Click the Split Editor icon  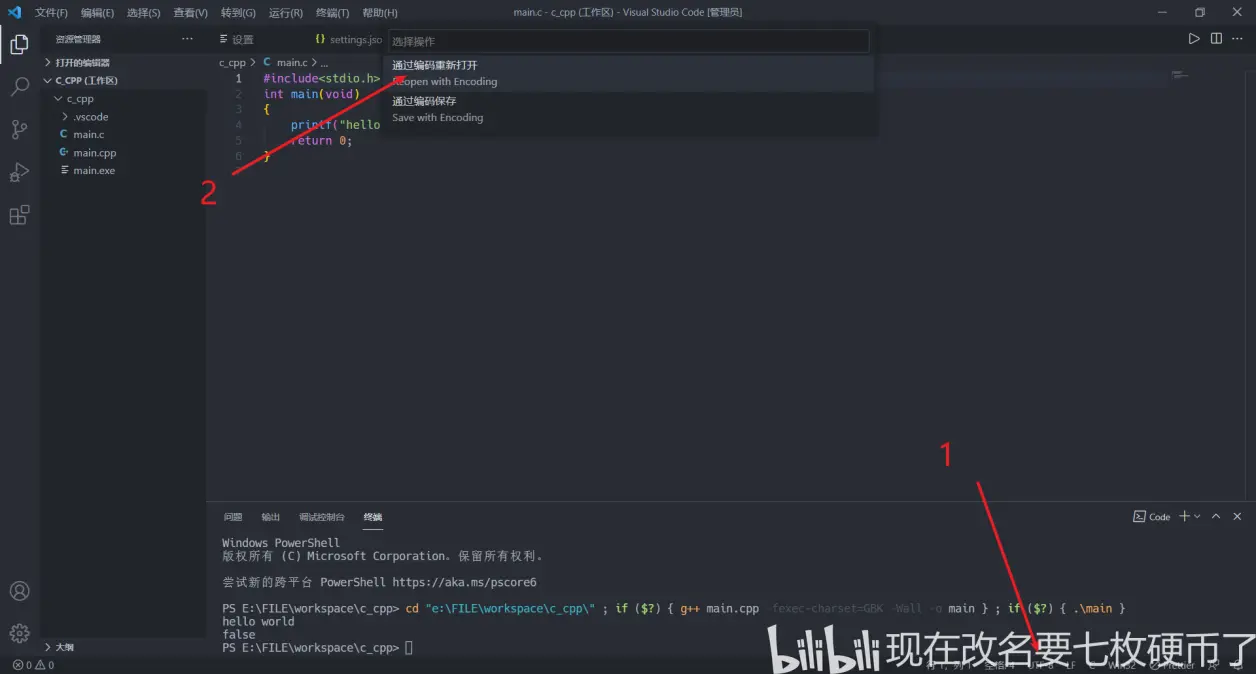(1216, 39)
